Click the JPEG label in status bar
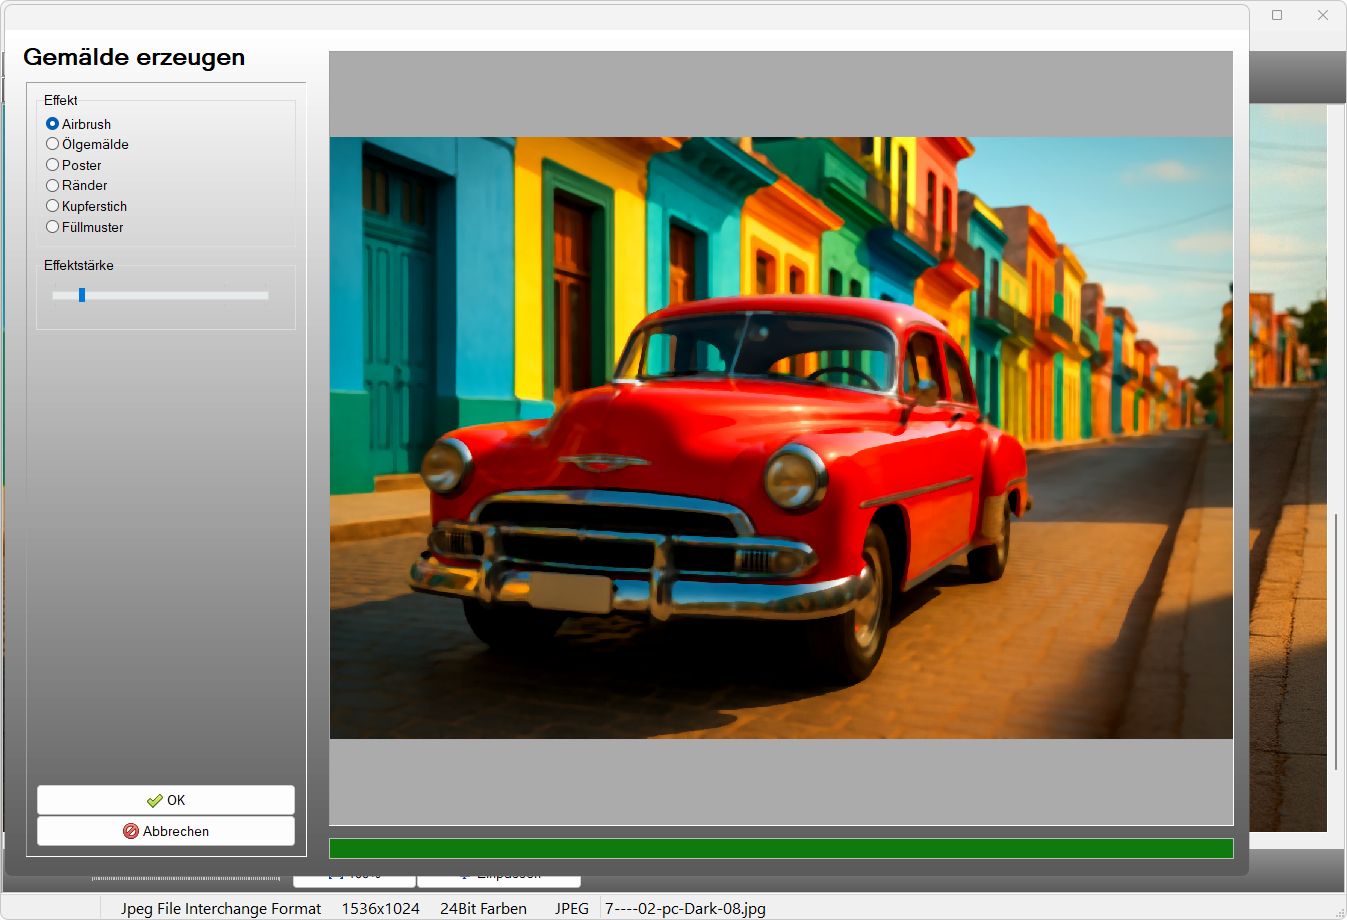The width and height of the screenshot is (1347, 920). pyautogui.click(x=572, y=908)
